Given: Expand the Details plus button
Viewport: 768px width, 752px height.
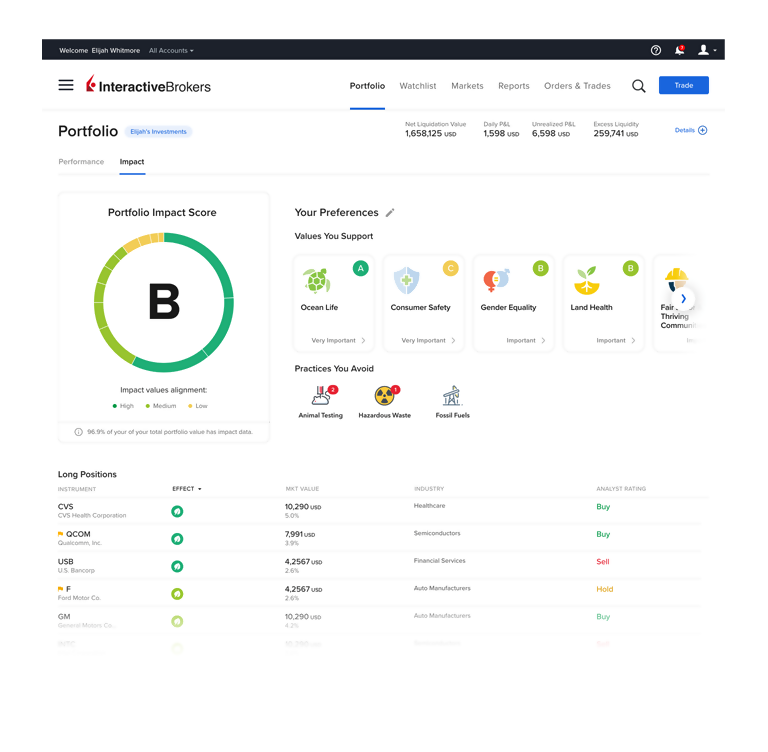Looking at the screenshot, I should (x=702, y=130).
